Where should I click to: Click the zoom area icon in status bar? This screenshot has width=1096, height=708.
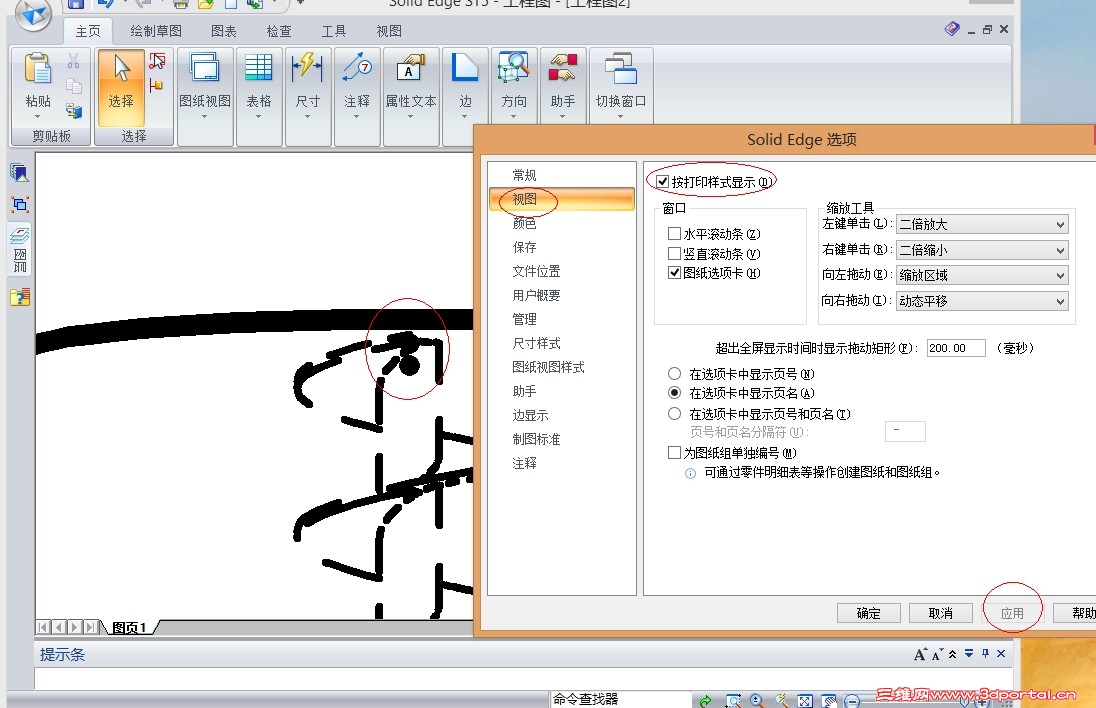coord(733,700)
